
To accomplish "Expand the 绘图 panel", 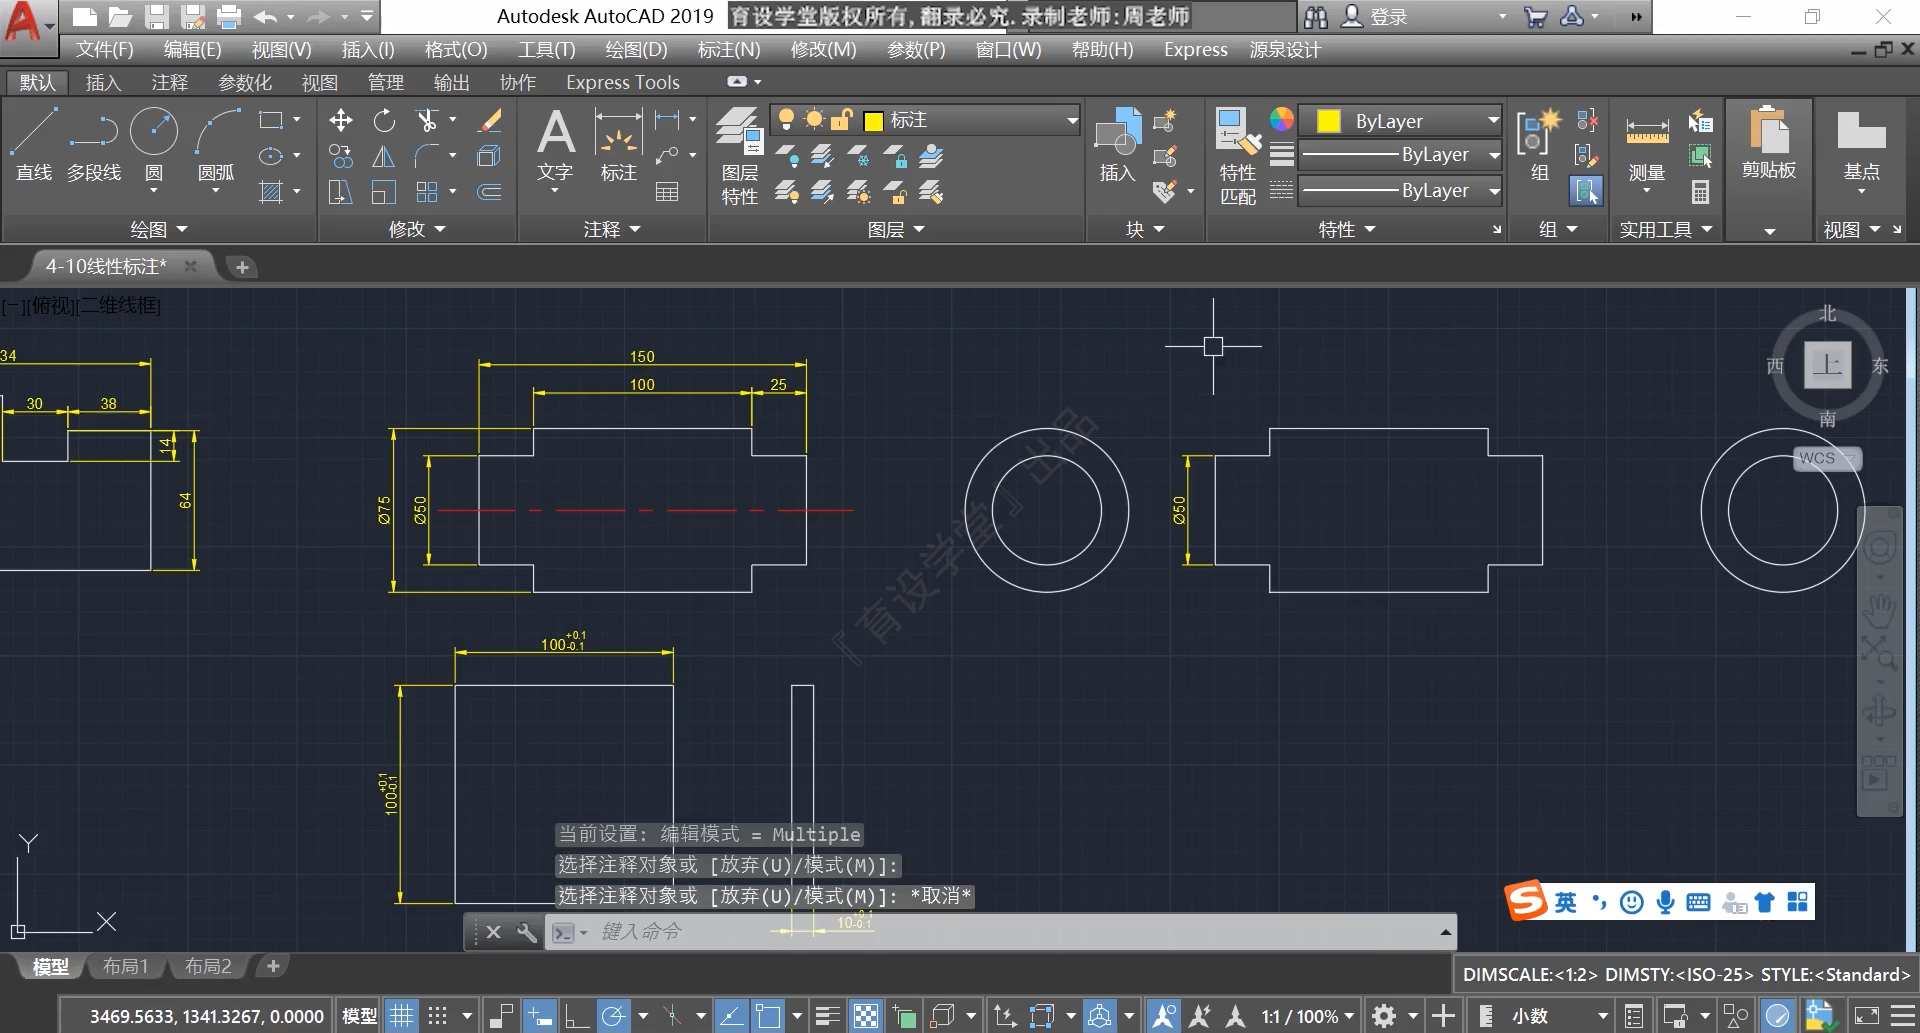I will point(158,230).
